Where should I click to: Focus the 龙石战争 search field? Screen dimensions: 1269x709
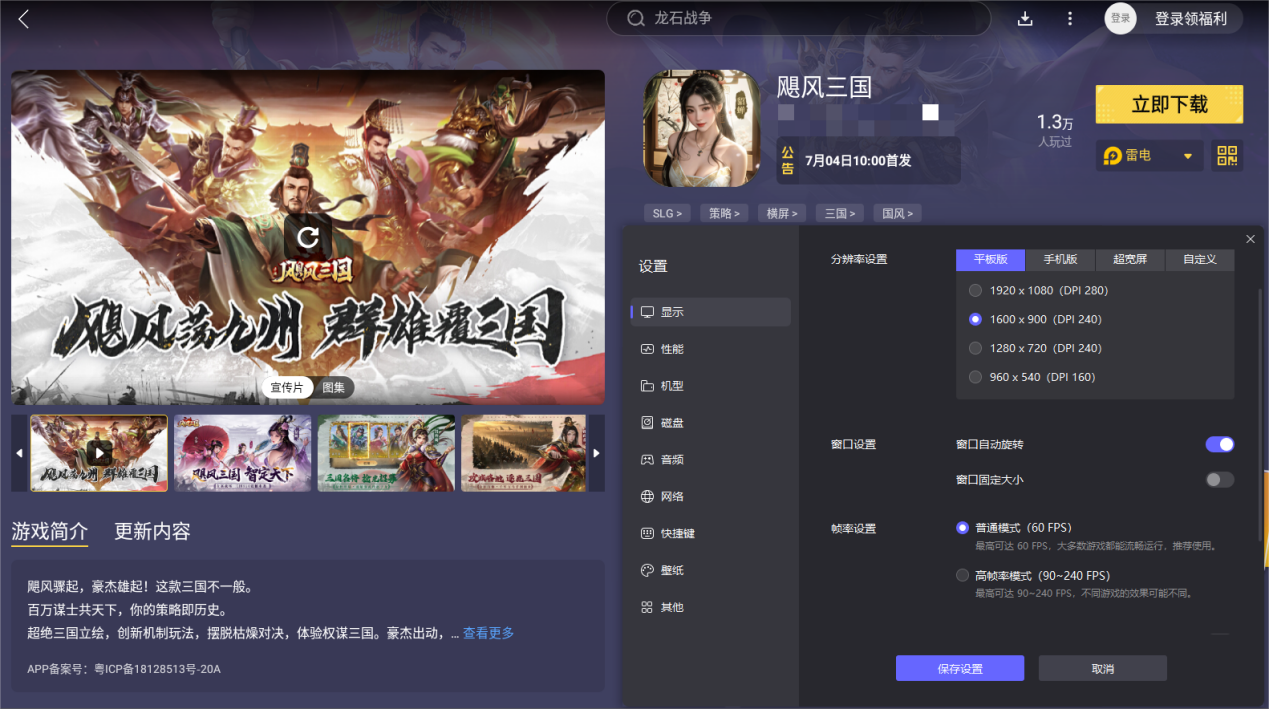coord(798,18)
